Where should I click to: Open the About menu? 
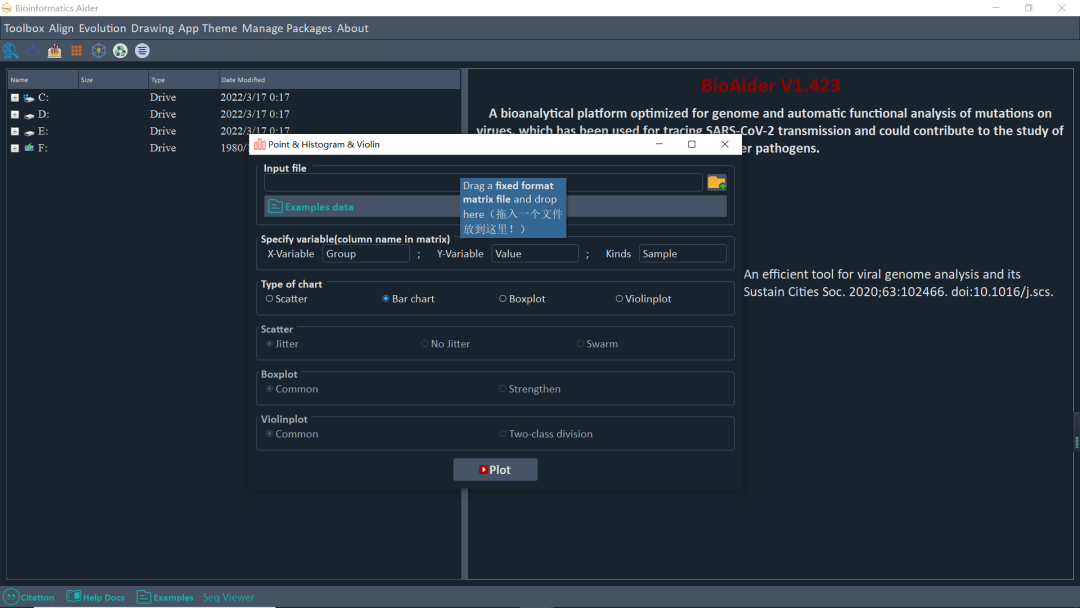tap(353, 28)
